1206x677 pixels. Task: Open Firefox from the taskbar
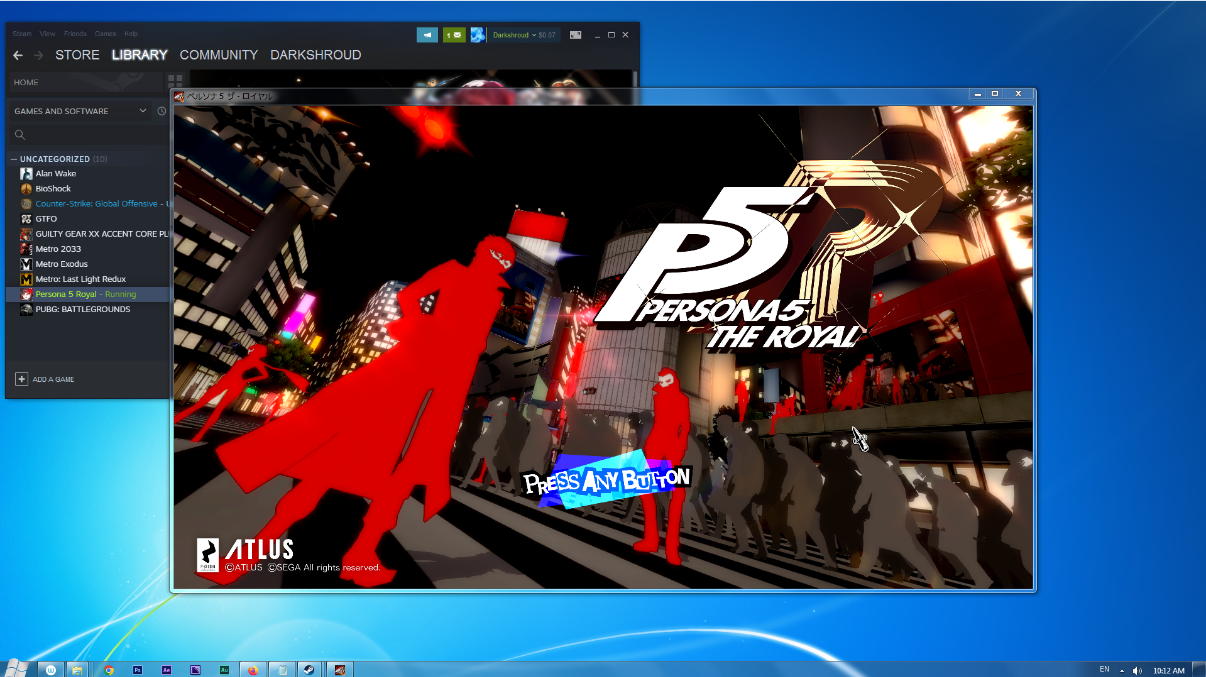253,669
